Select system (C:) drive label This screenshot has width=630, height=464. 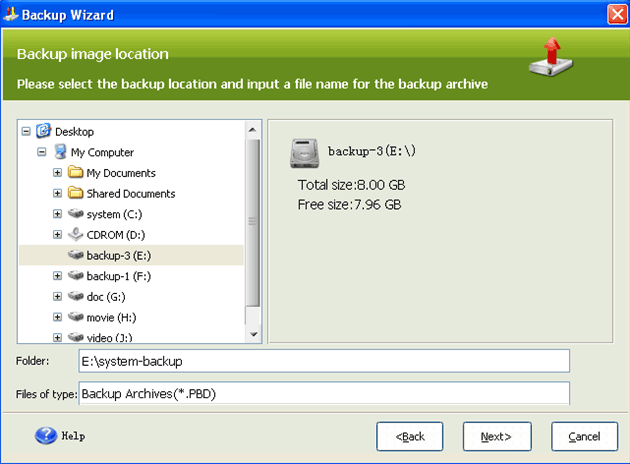tap(115, 214)
